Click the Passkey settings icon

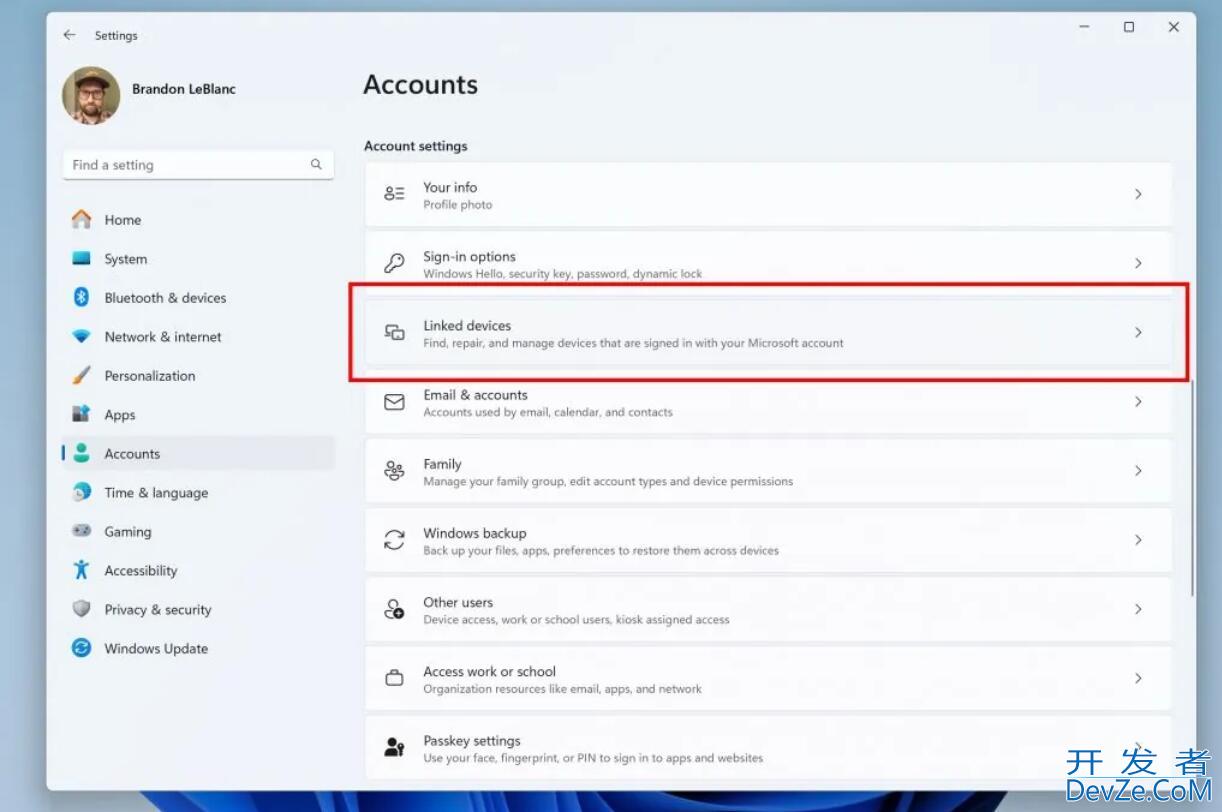point(395,747)
